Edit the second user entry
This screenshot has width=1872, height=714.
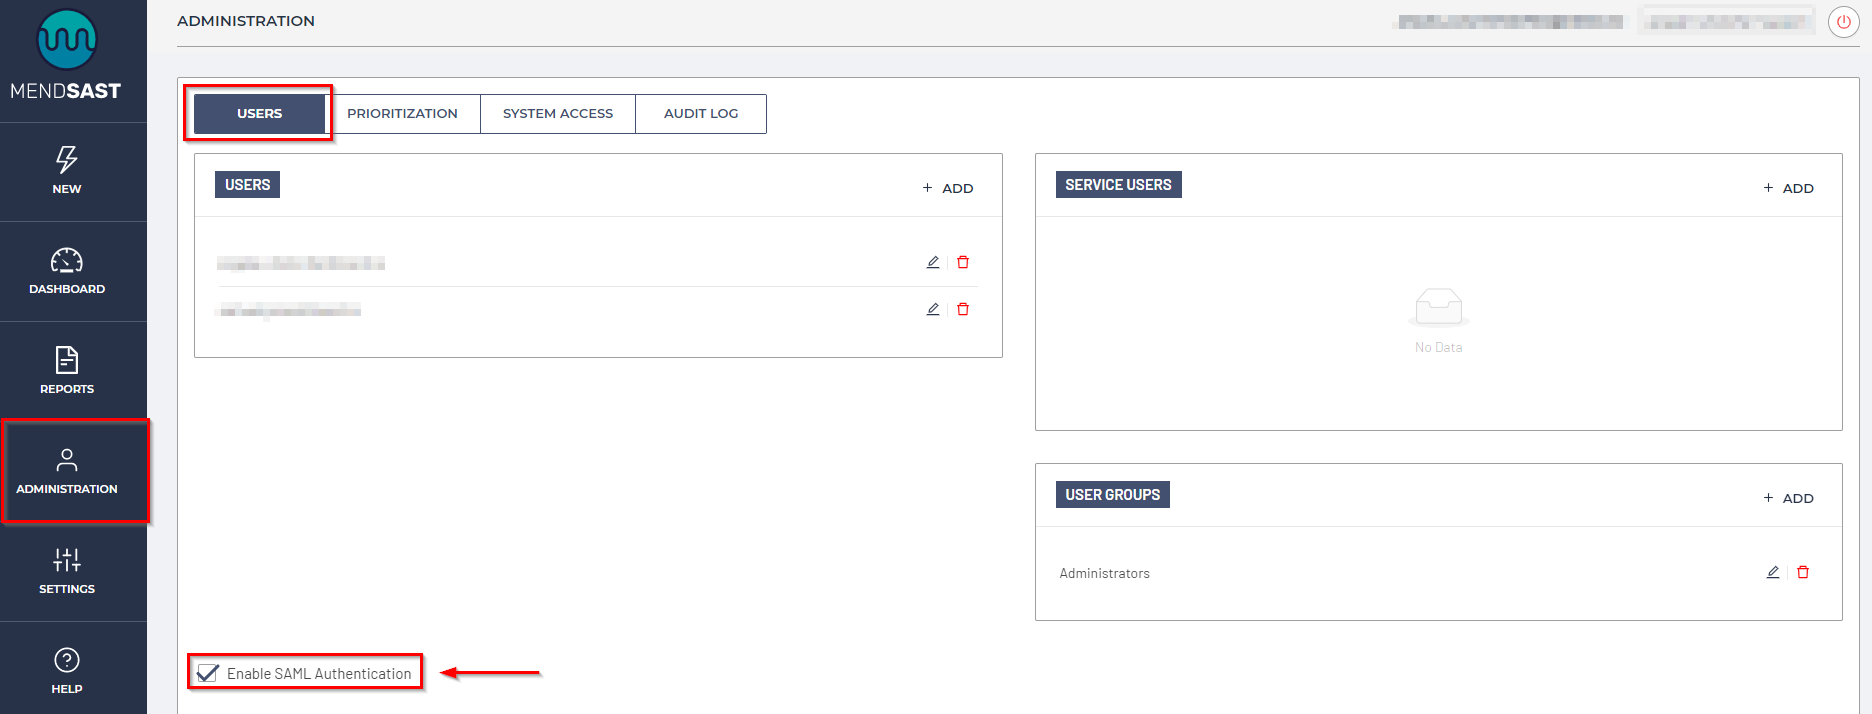pyautogui.click(x=933, y=309)
